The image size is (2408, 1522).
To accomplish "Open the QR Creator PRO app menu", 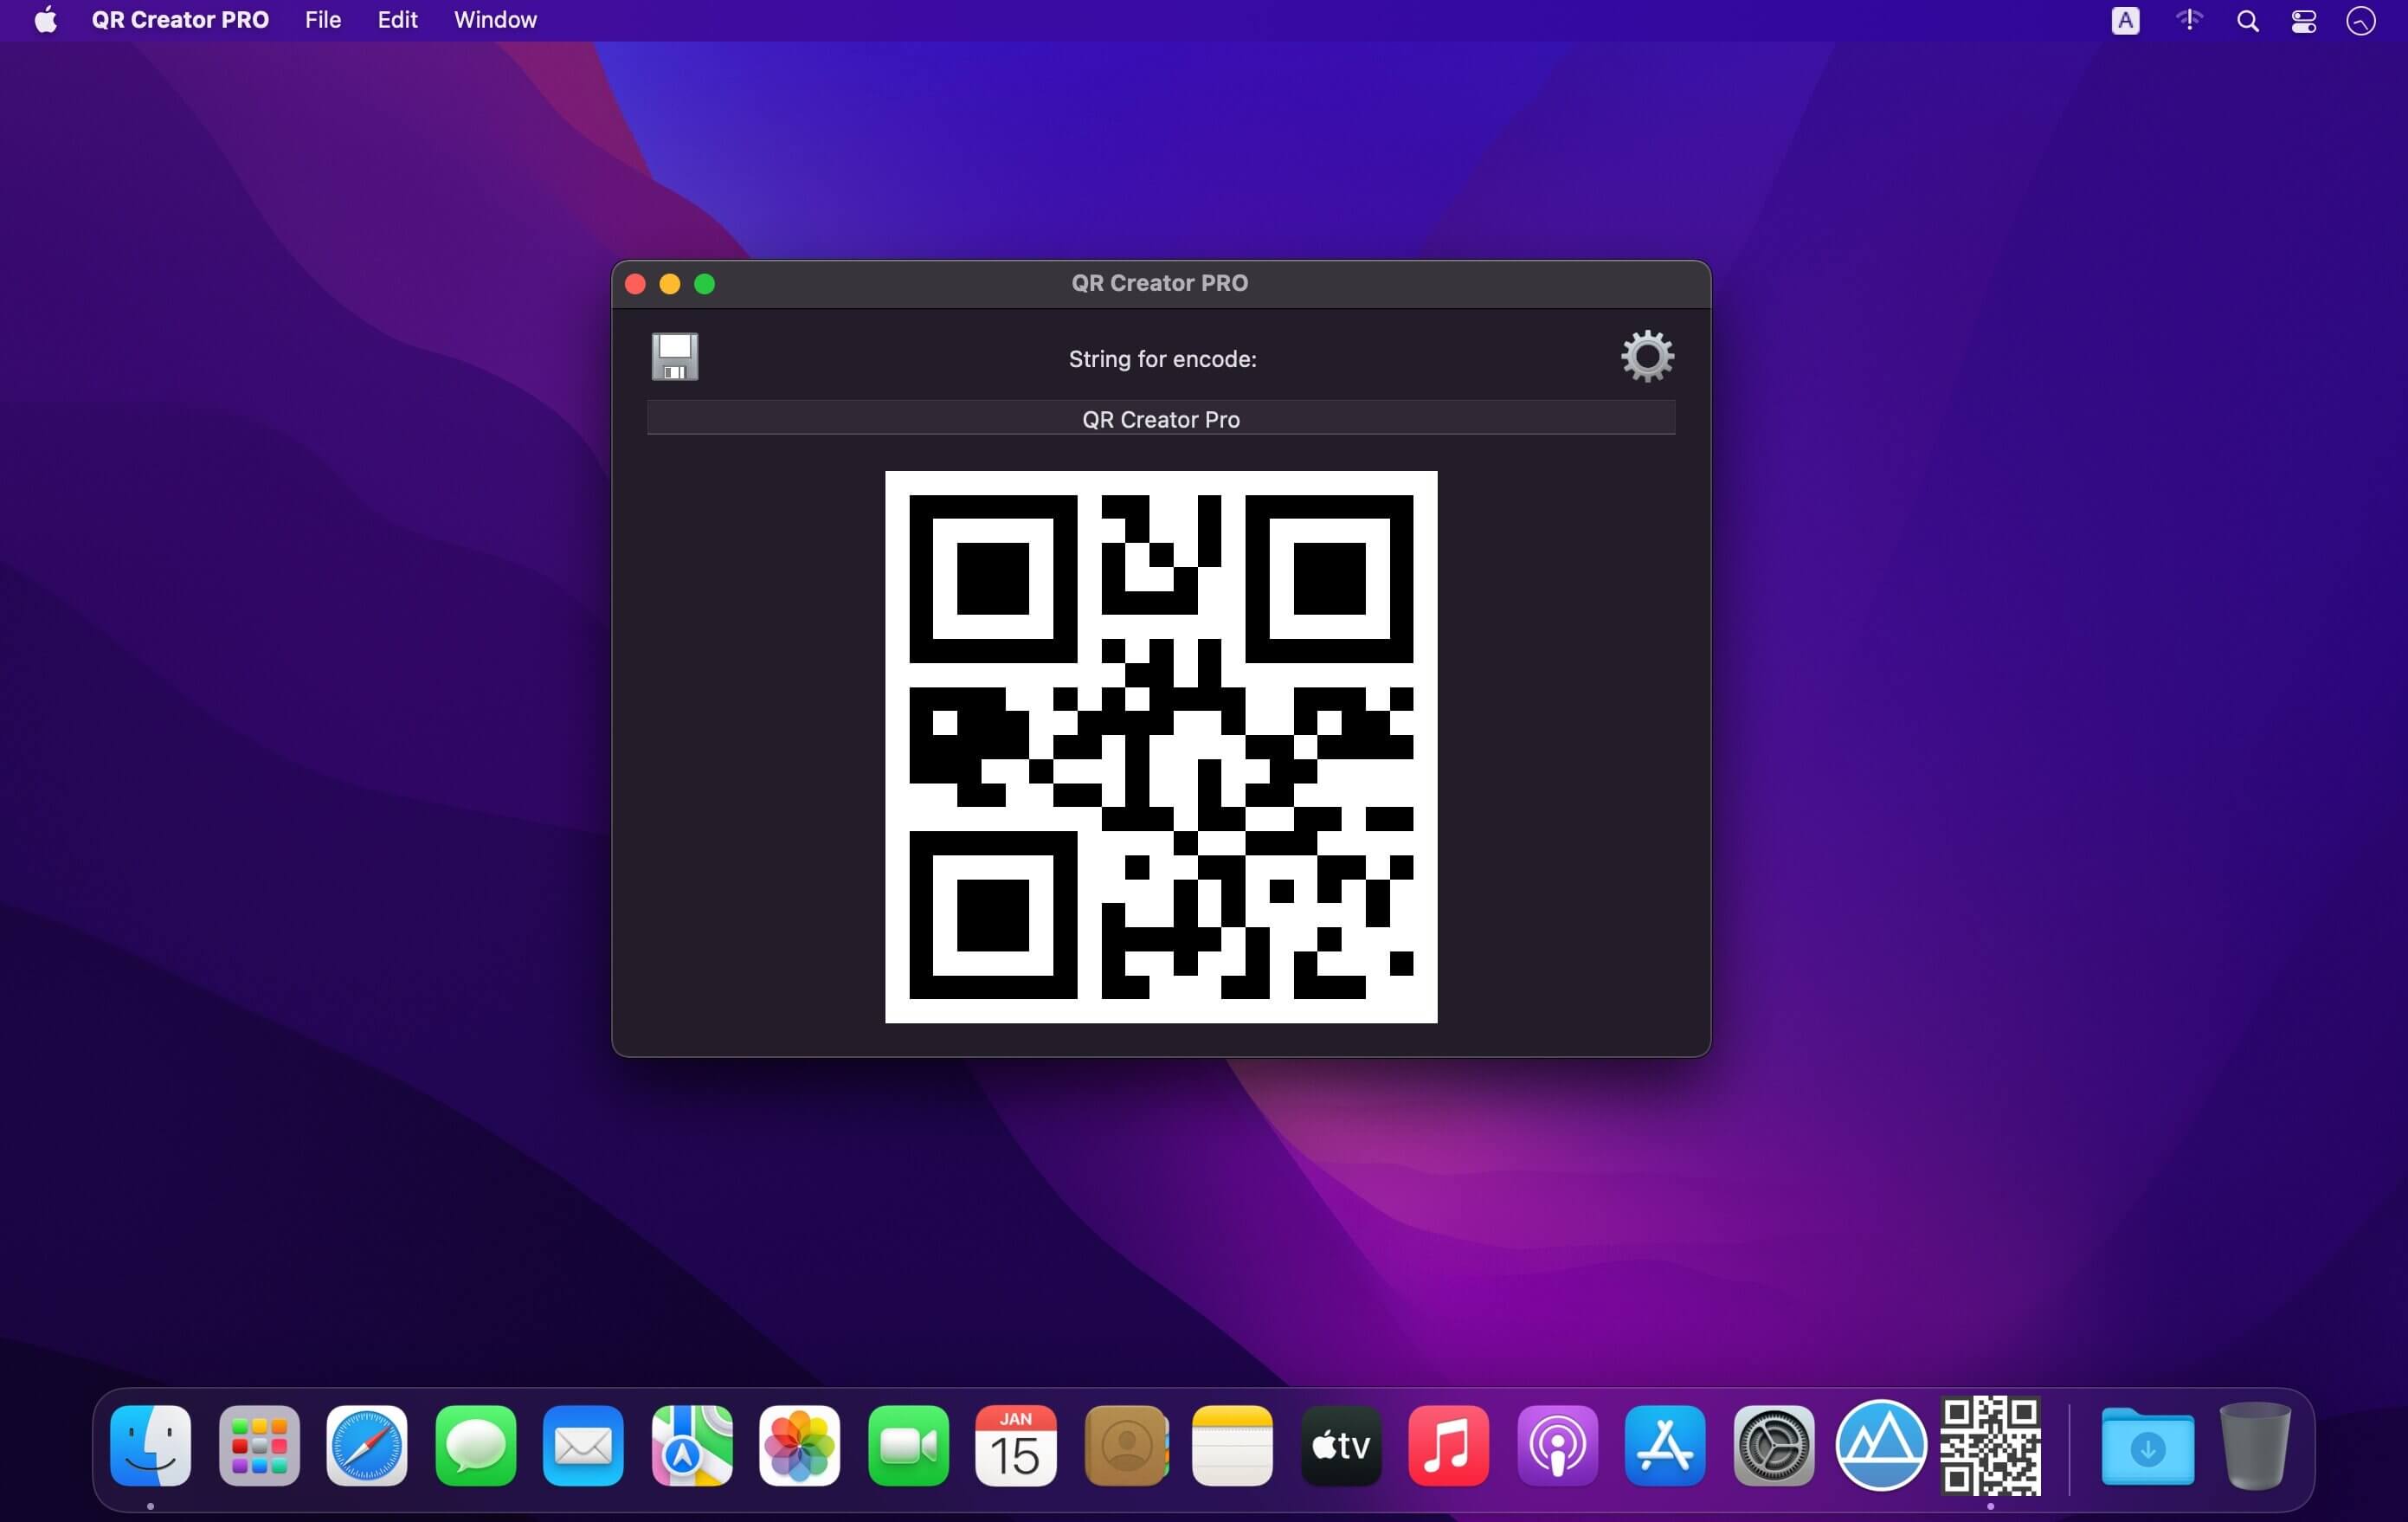I will pyautogui.click(x=180, y=20).
